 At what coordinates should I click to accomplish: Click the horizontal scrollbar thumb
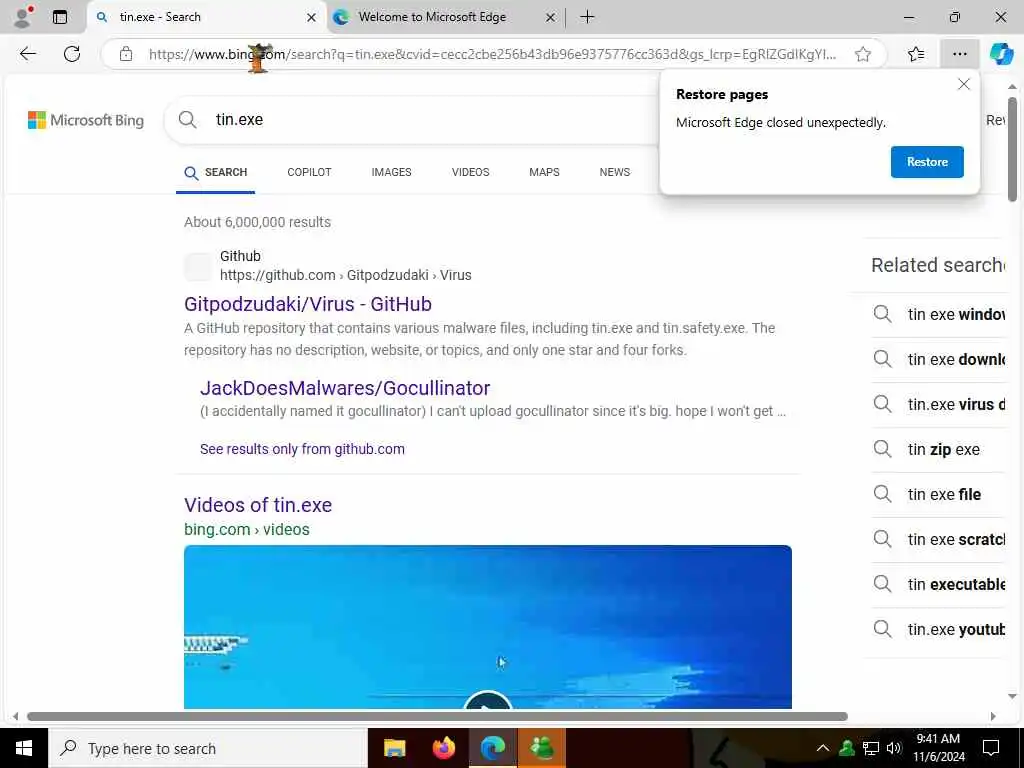(437, 716)
